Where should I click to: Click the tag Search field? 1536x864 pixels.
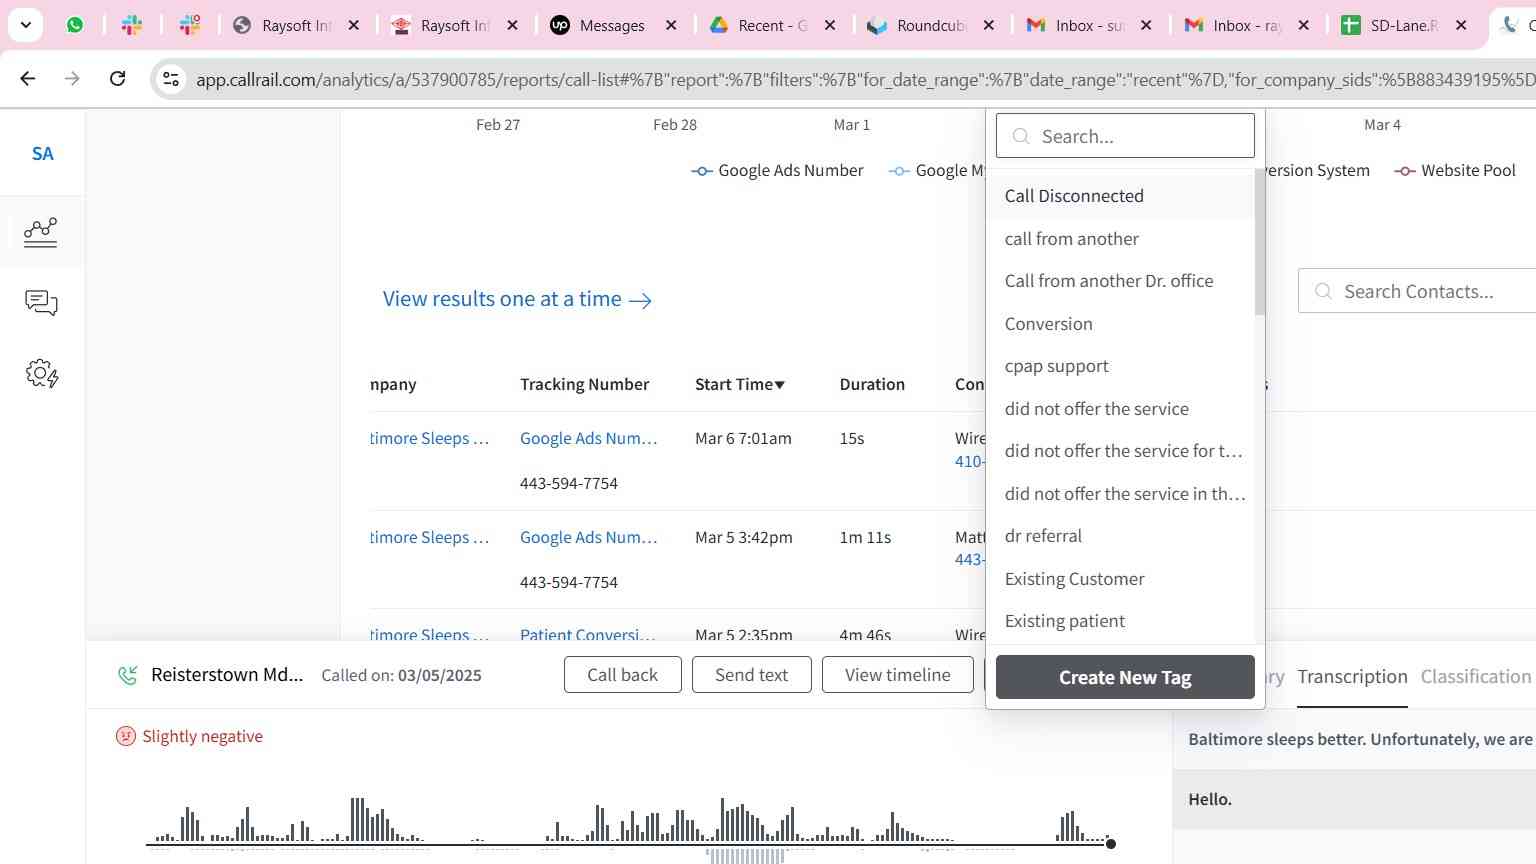[x=1125, y=135]
